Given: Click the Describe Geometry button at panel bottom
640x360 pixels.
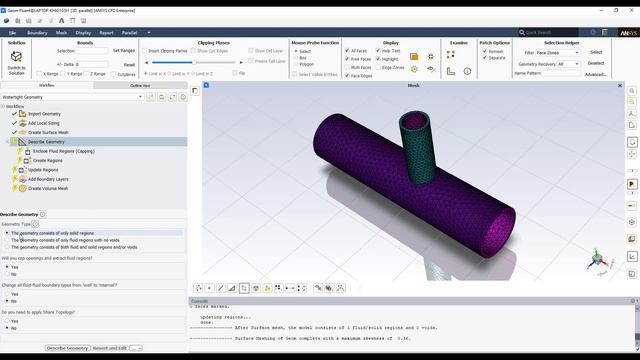Looking at the screenshot, I should point(67,348).
